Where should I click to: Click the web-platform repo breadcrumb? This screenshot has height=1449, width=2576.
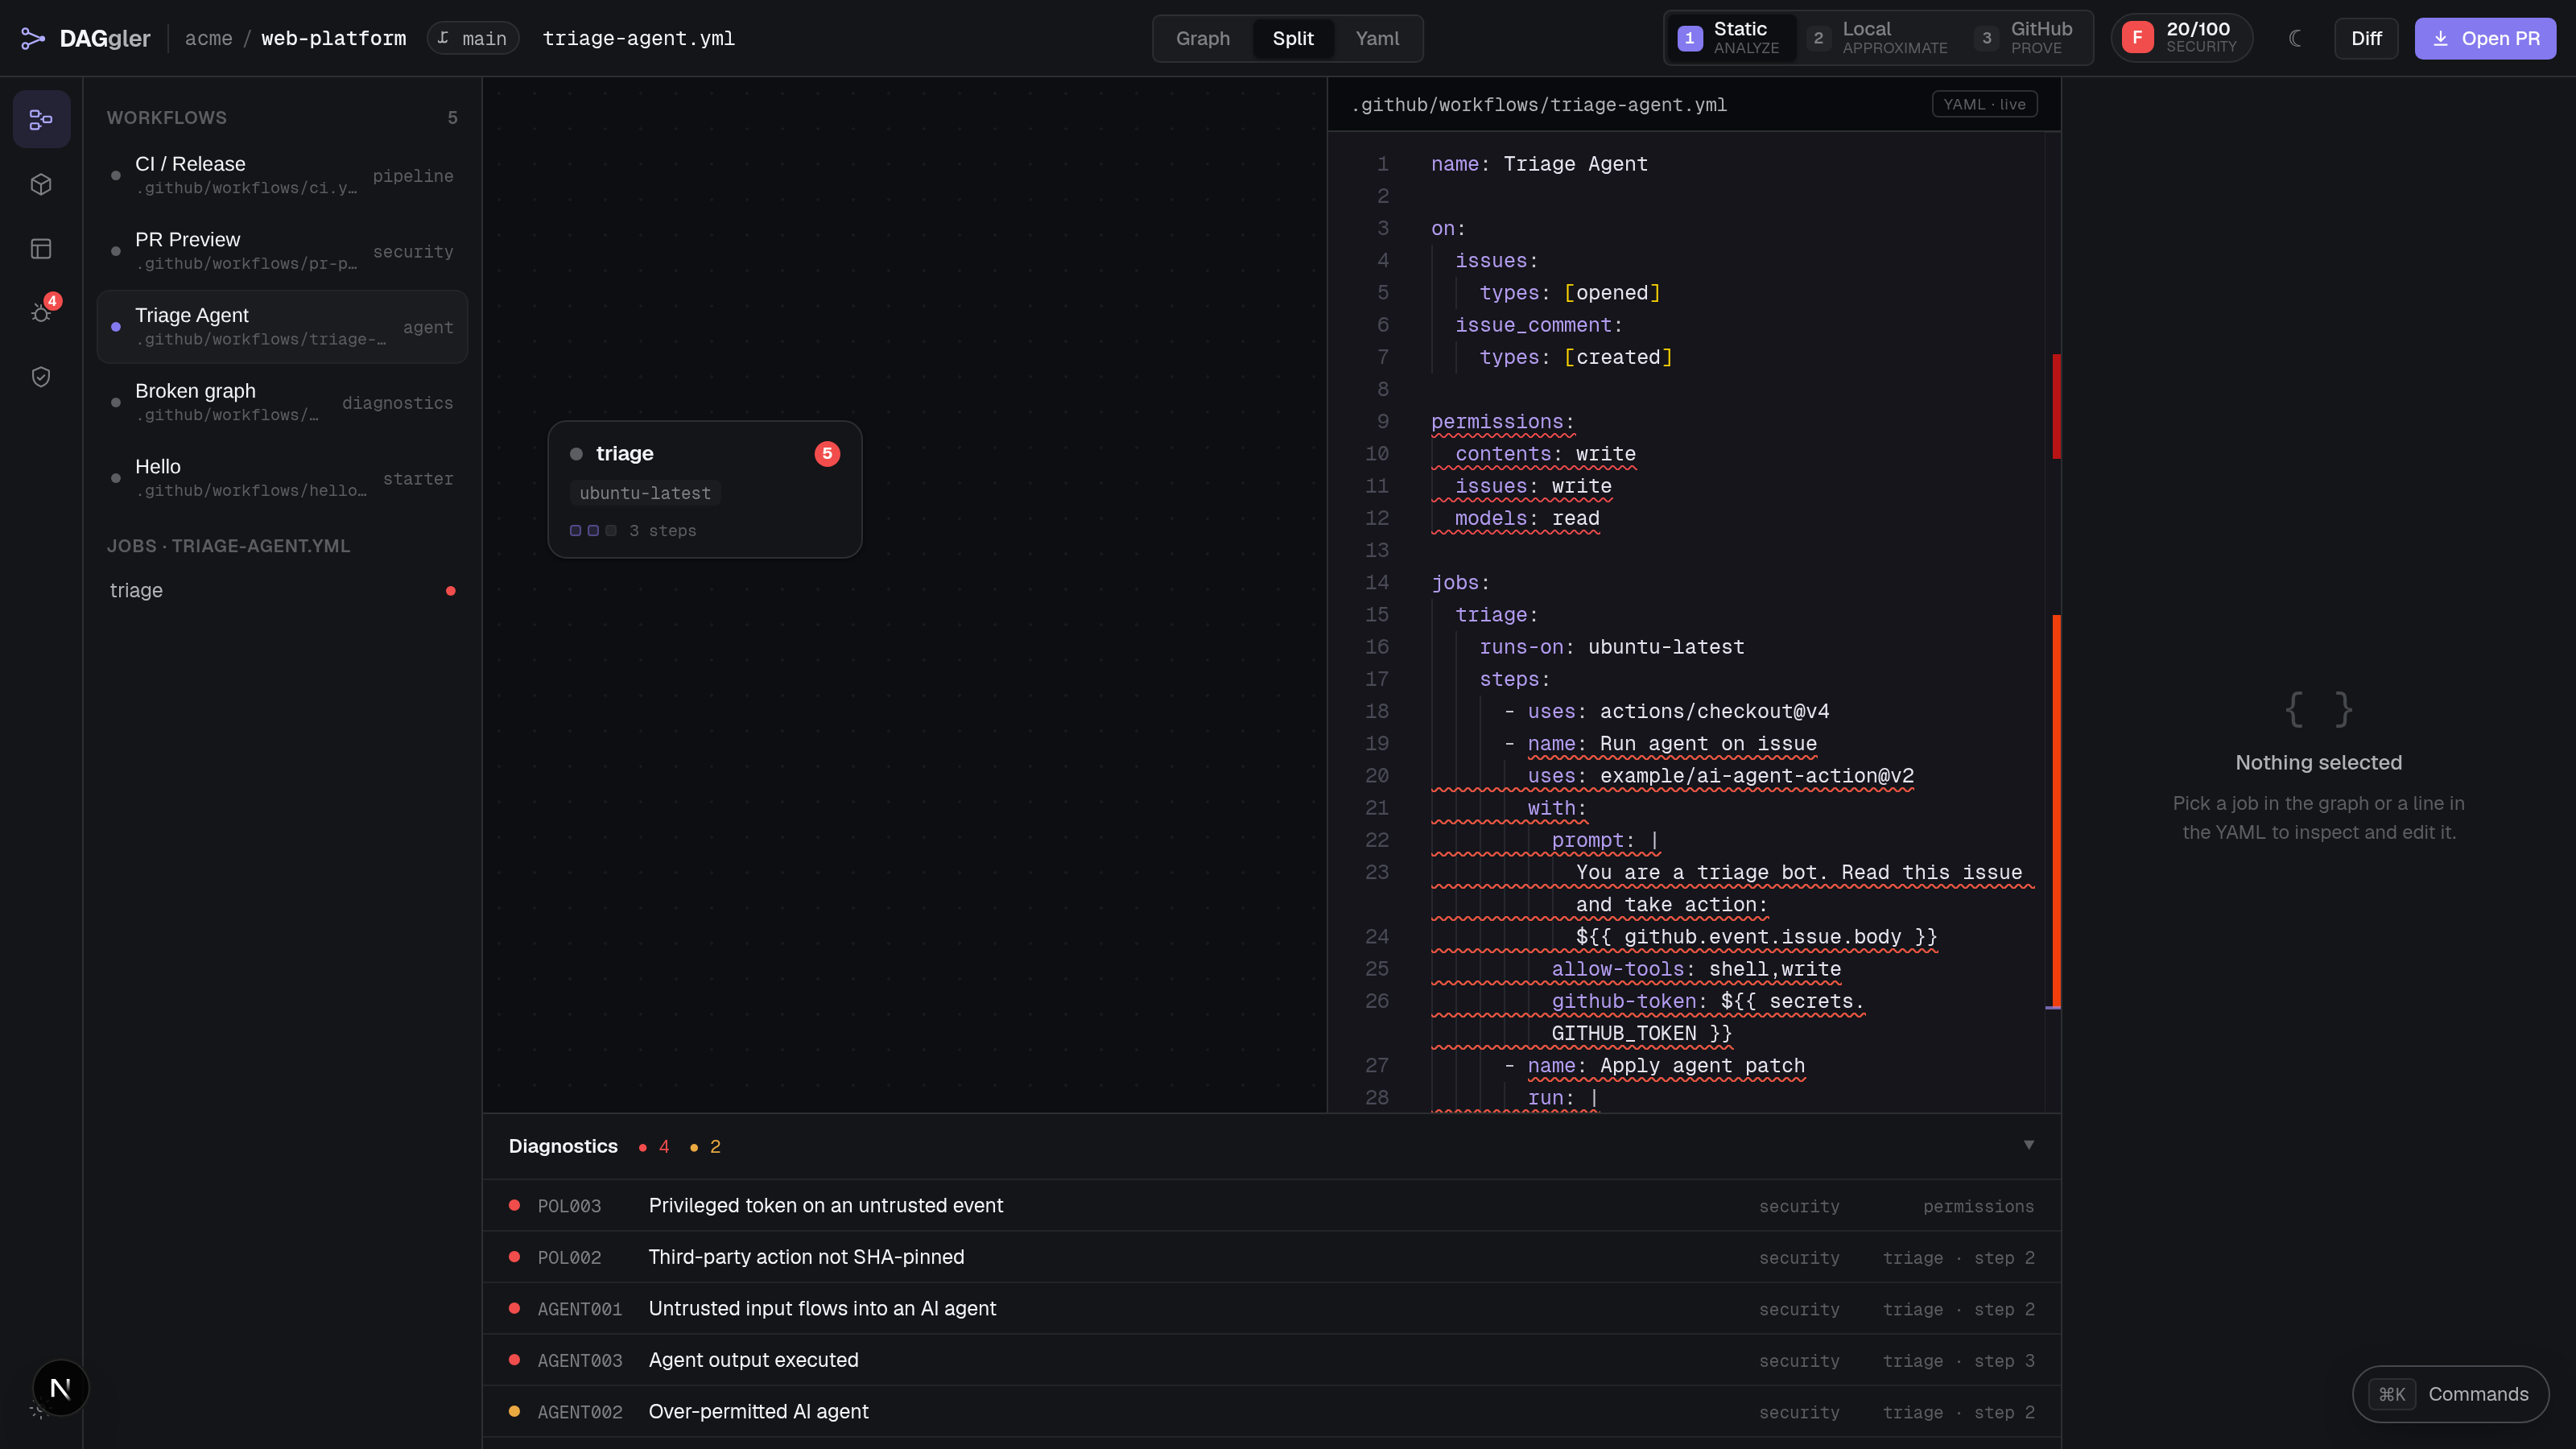(x=333, y=38)
